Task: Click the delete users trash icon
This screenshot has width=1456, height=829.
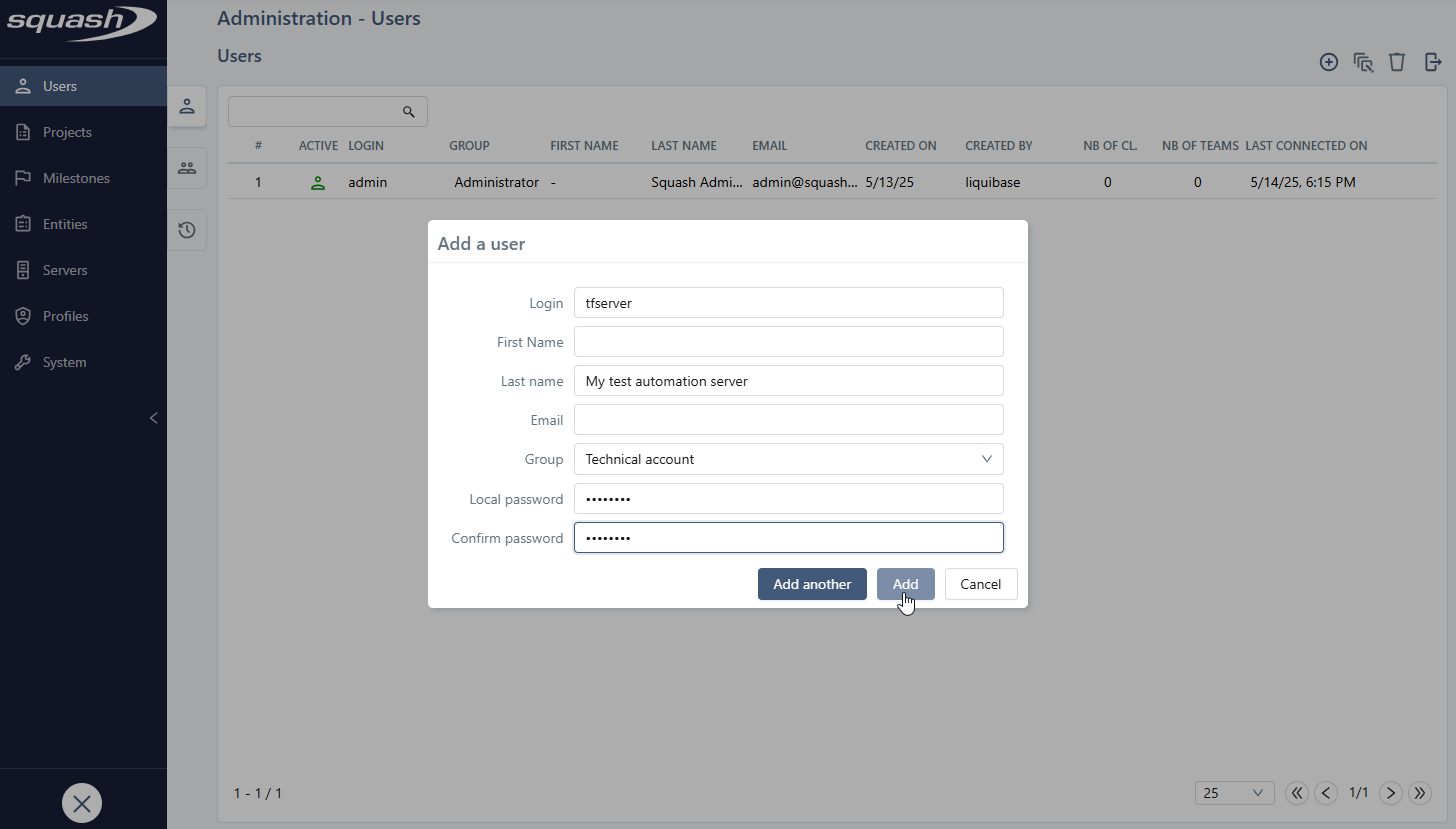Action: 1397,62
